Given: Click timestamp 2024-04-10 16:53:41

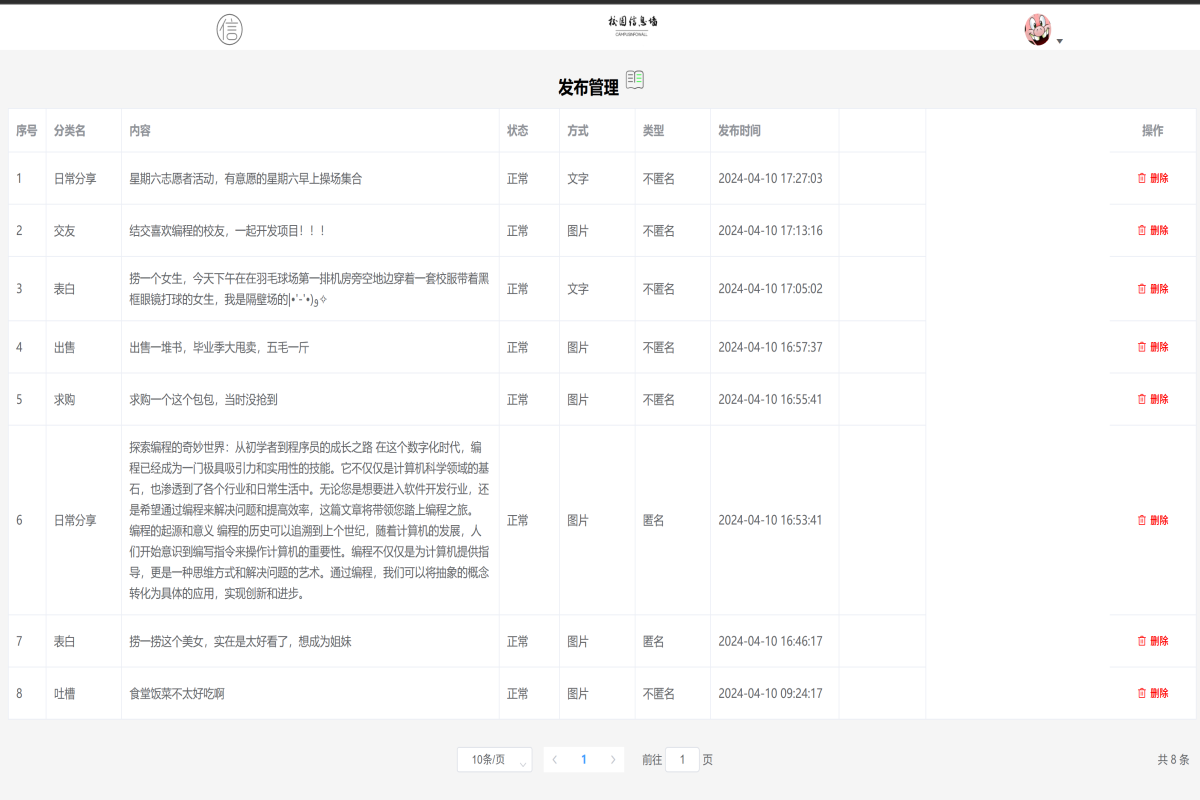Looking at the screenshot, I should (x=770, y=521).
